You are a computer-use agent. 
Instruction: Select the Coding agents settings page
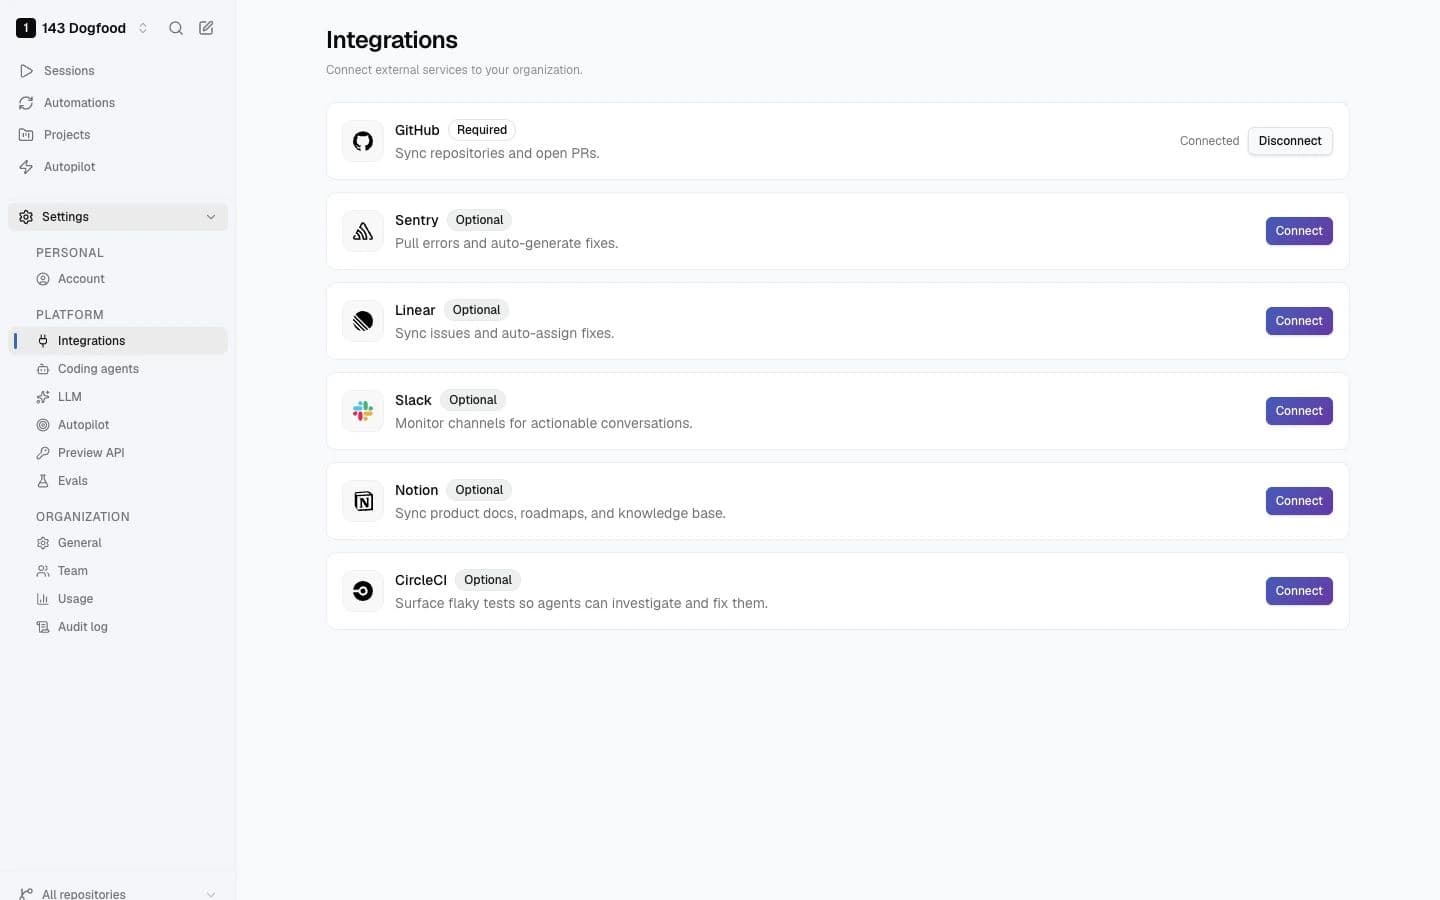click(x=118, y=369)
